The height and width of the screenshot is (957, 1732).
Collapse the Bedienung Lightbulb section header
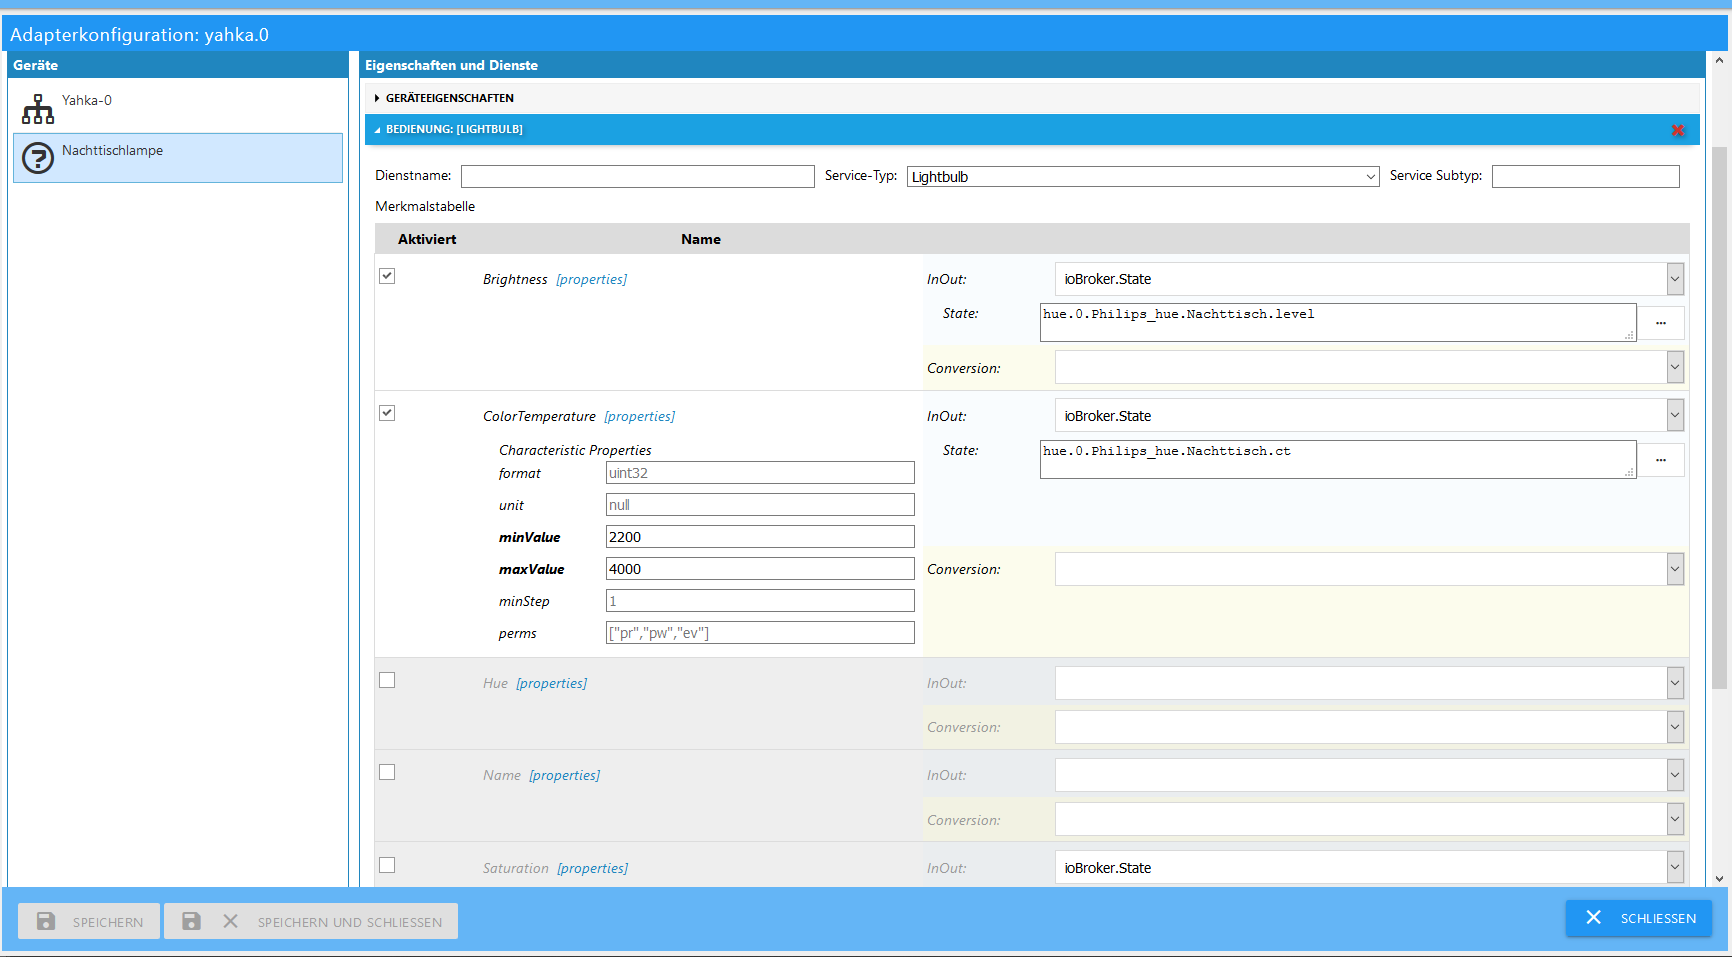pos(454,129)
